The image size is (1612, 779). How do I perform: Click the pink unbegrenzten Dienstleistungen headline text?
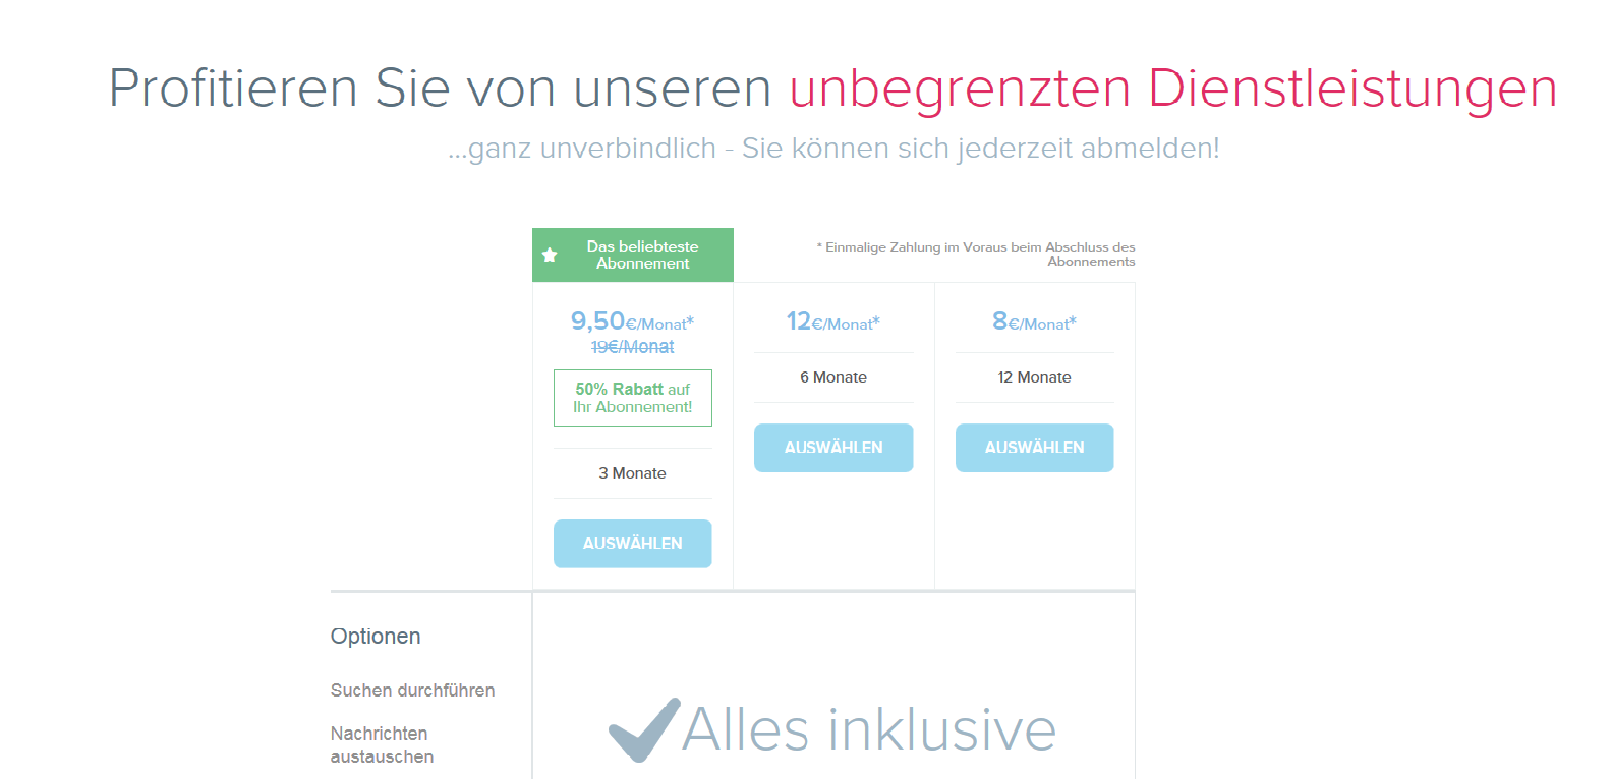(x=1172, y=88)
